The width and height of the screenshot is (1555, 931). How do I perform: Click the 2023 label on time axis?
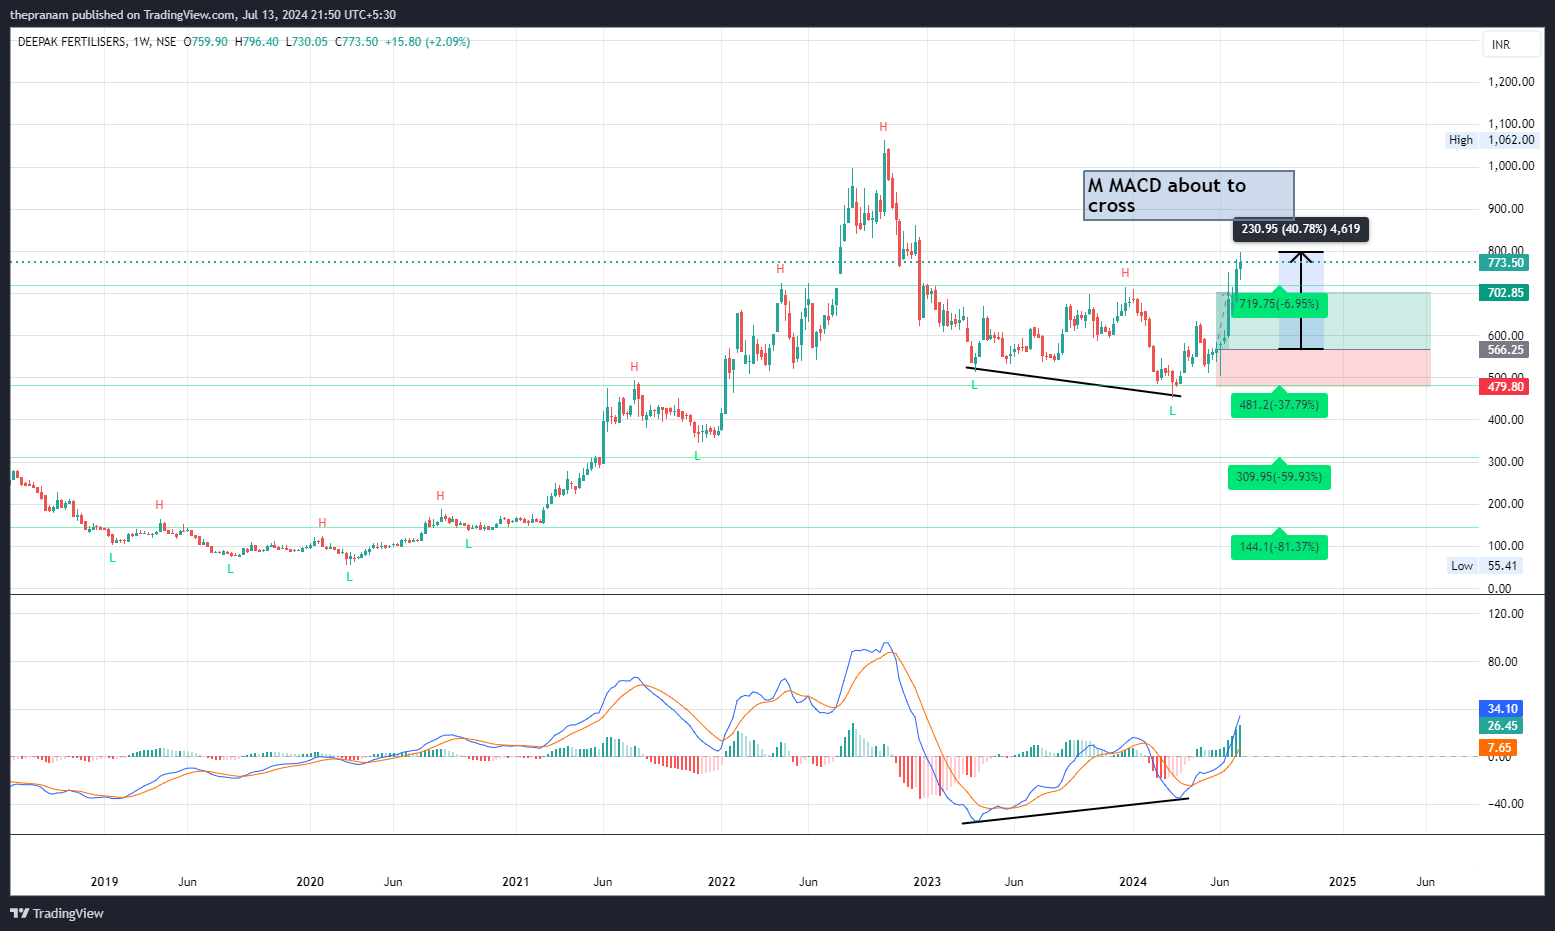tap(927, 882)
